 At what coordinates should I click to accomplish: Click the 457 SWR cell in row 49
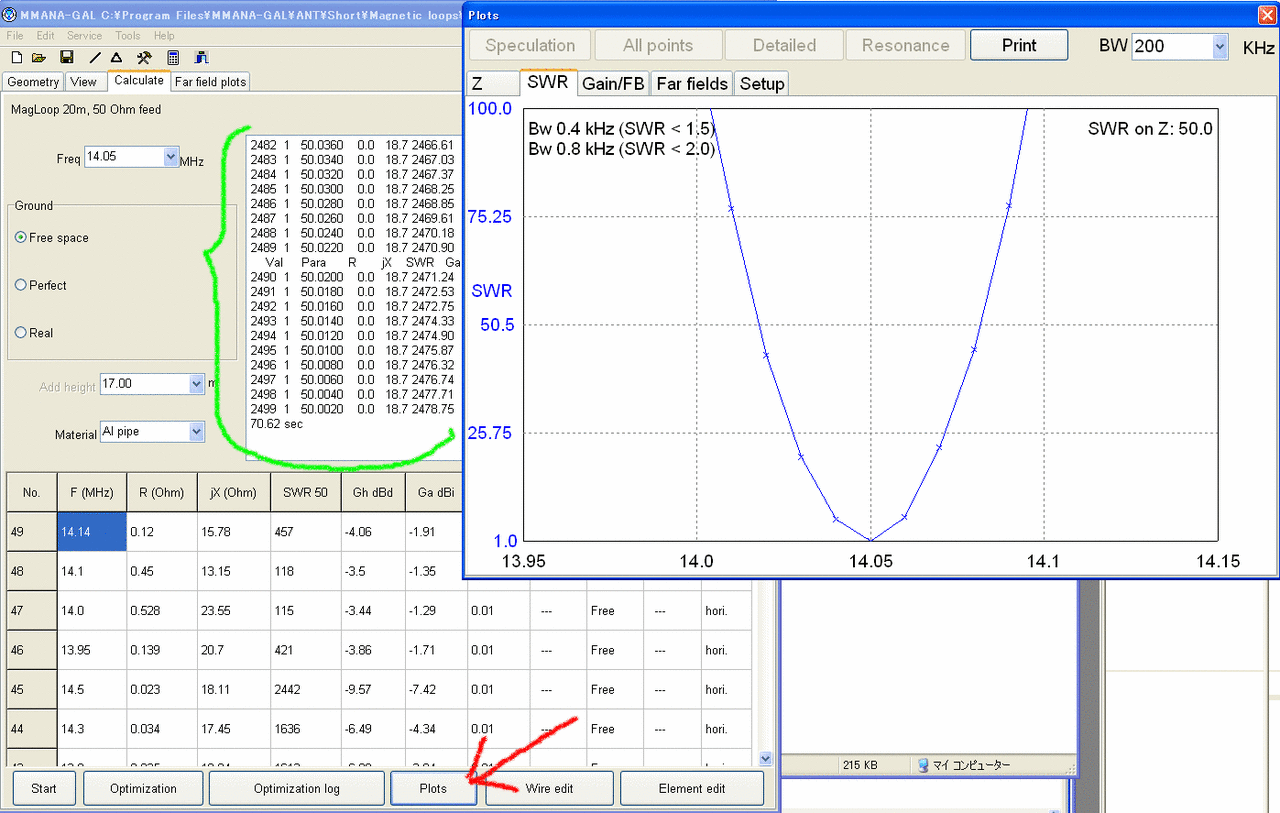pos(305,532)
